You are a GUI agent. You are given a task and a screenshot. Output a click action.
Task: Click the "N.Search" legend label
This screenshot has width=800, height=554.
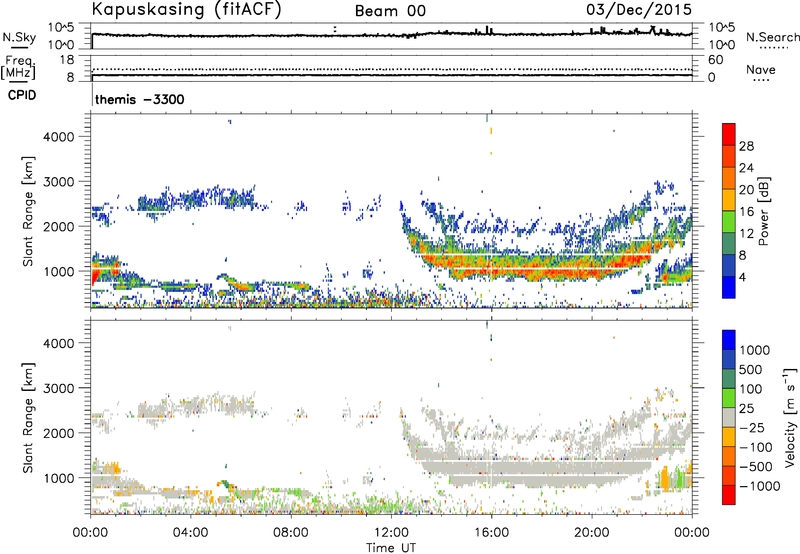[x=772, y=37]
